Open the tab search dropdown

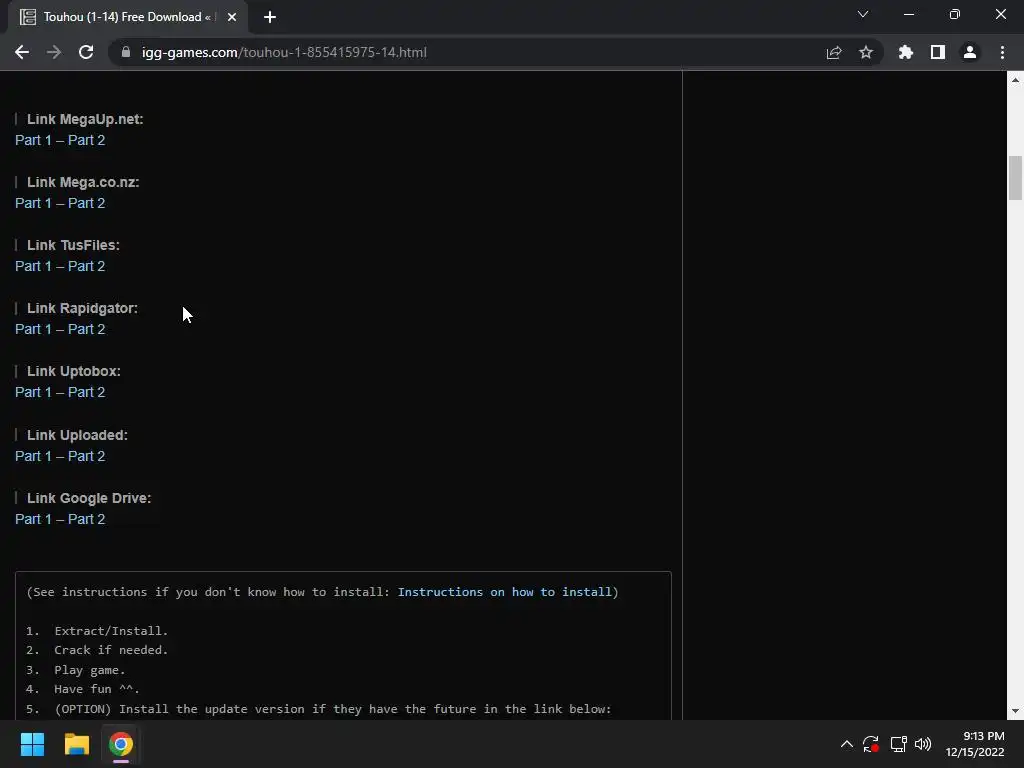point(863,14)
